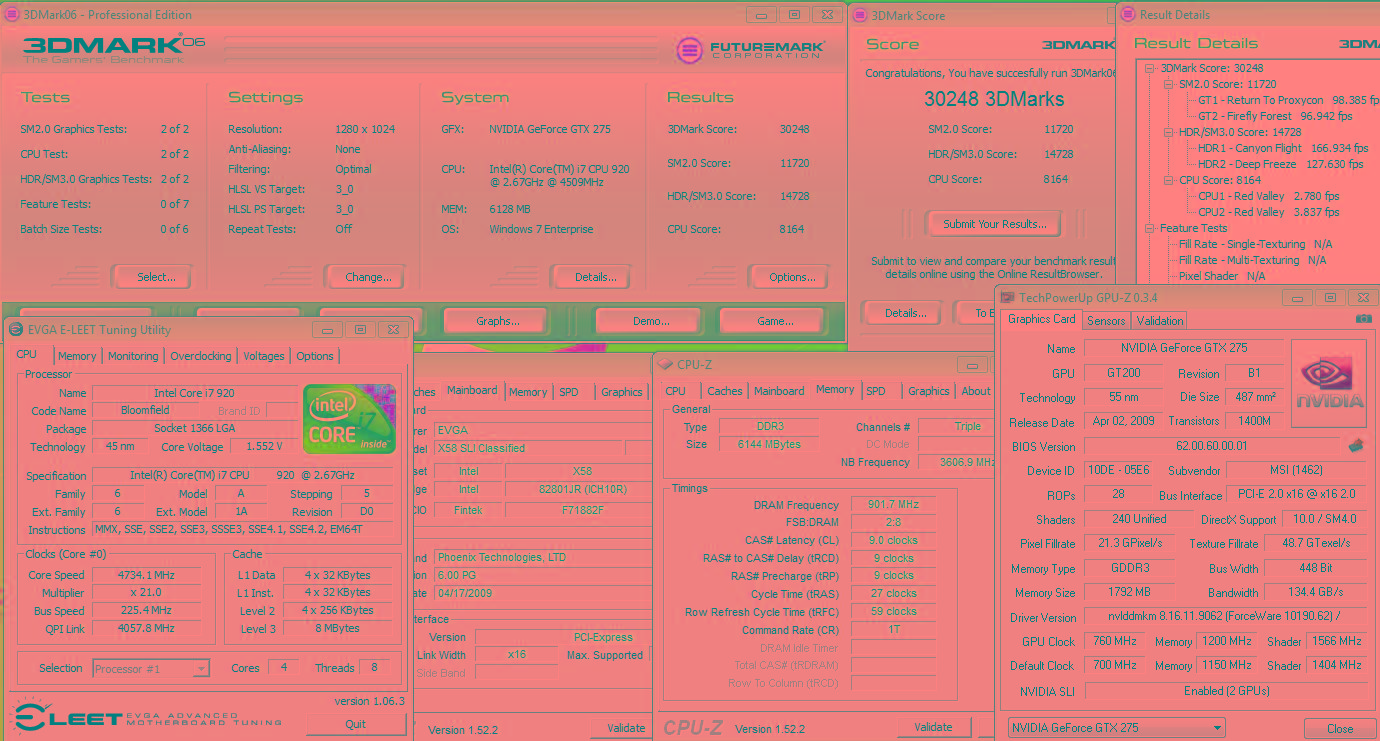
Task: Take a GPU-Z screenshot with camera icon
Action: (1363, 319)
